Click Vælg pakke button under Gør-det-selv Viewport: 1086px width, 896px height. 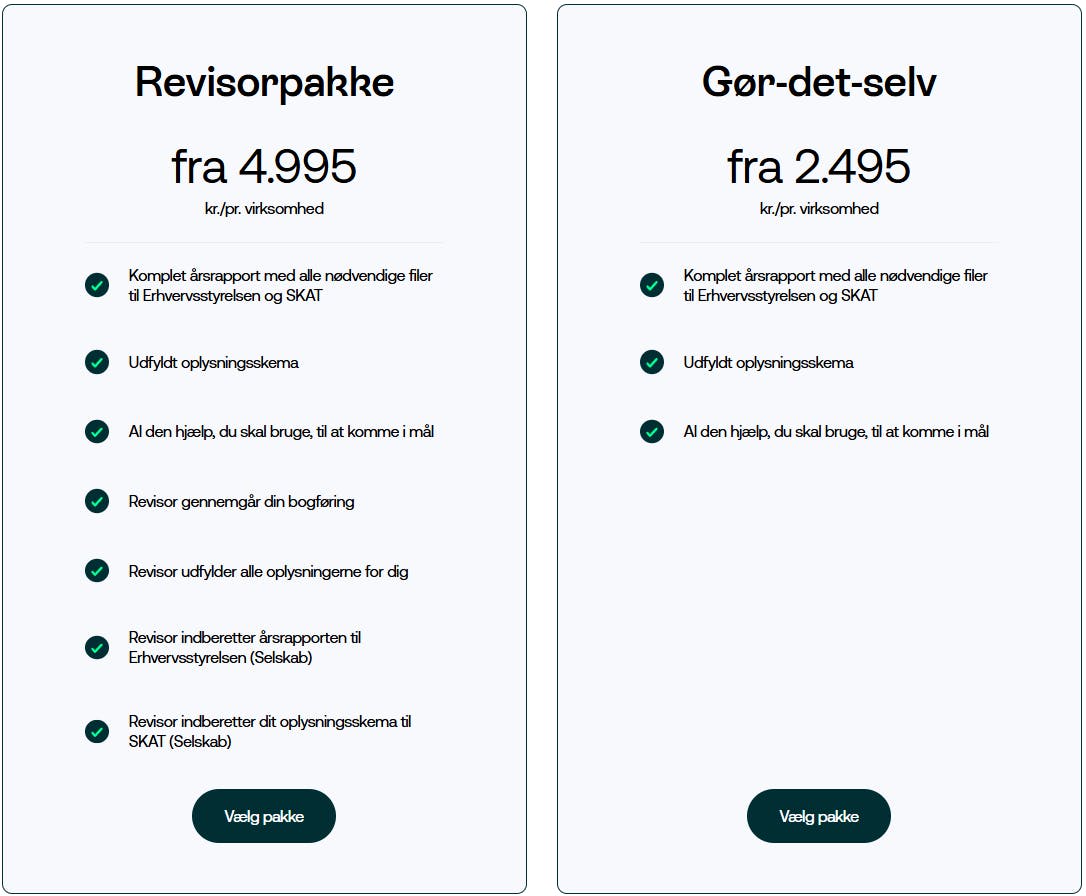point(818,816)
